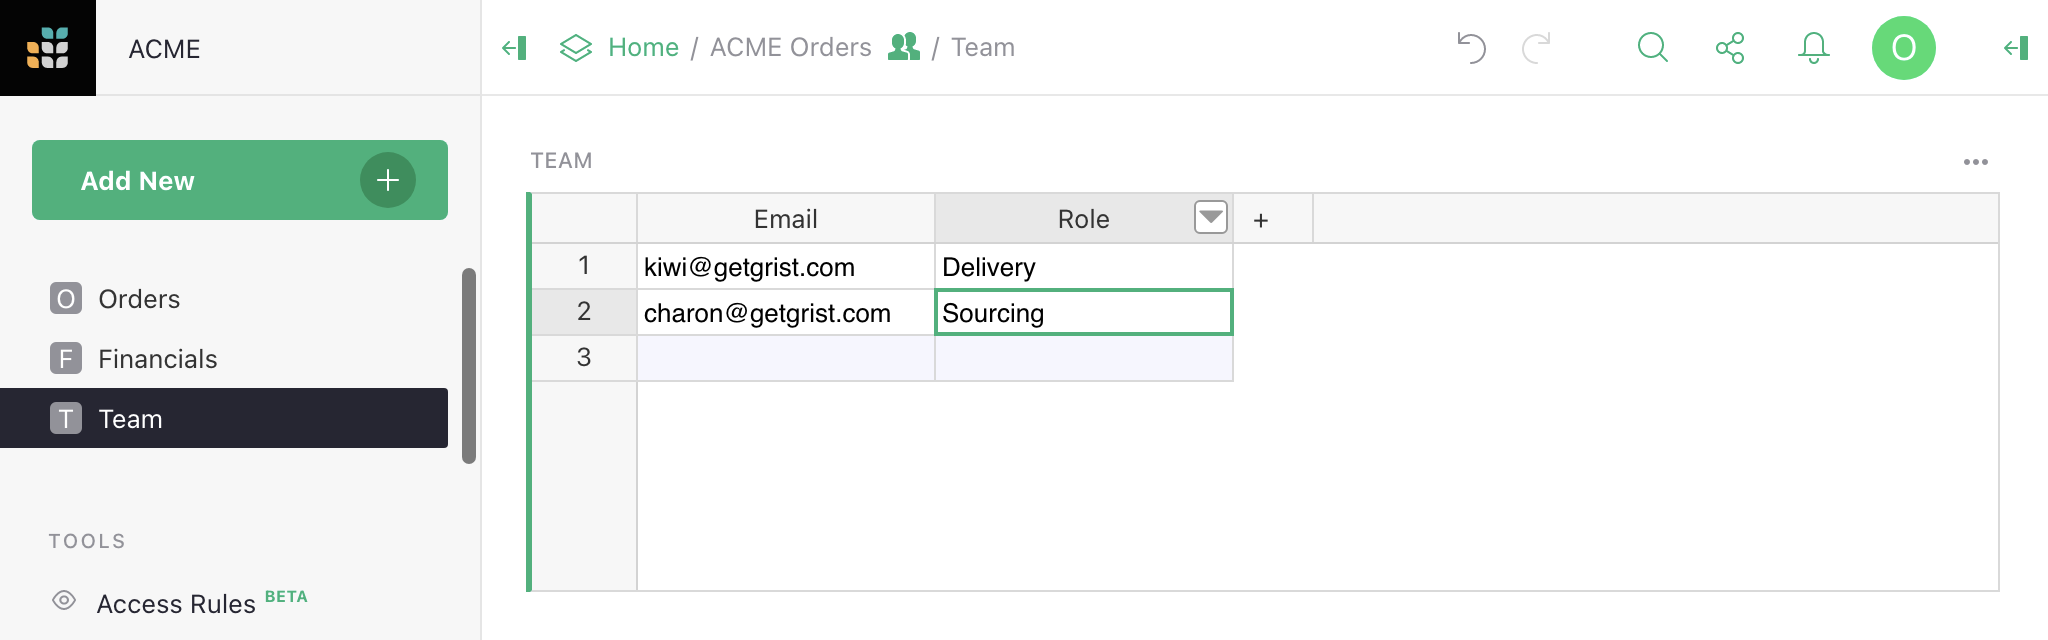Add a new column with plus
This screenshot has height=640, width=2048.
click(x=1261, y=220)
